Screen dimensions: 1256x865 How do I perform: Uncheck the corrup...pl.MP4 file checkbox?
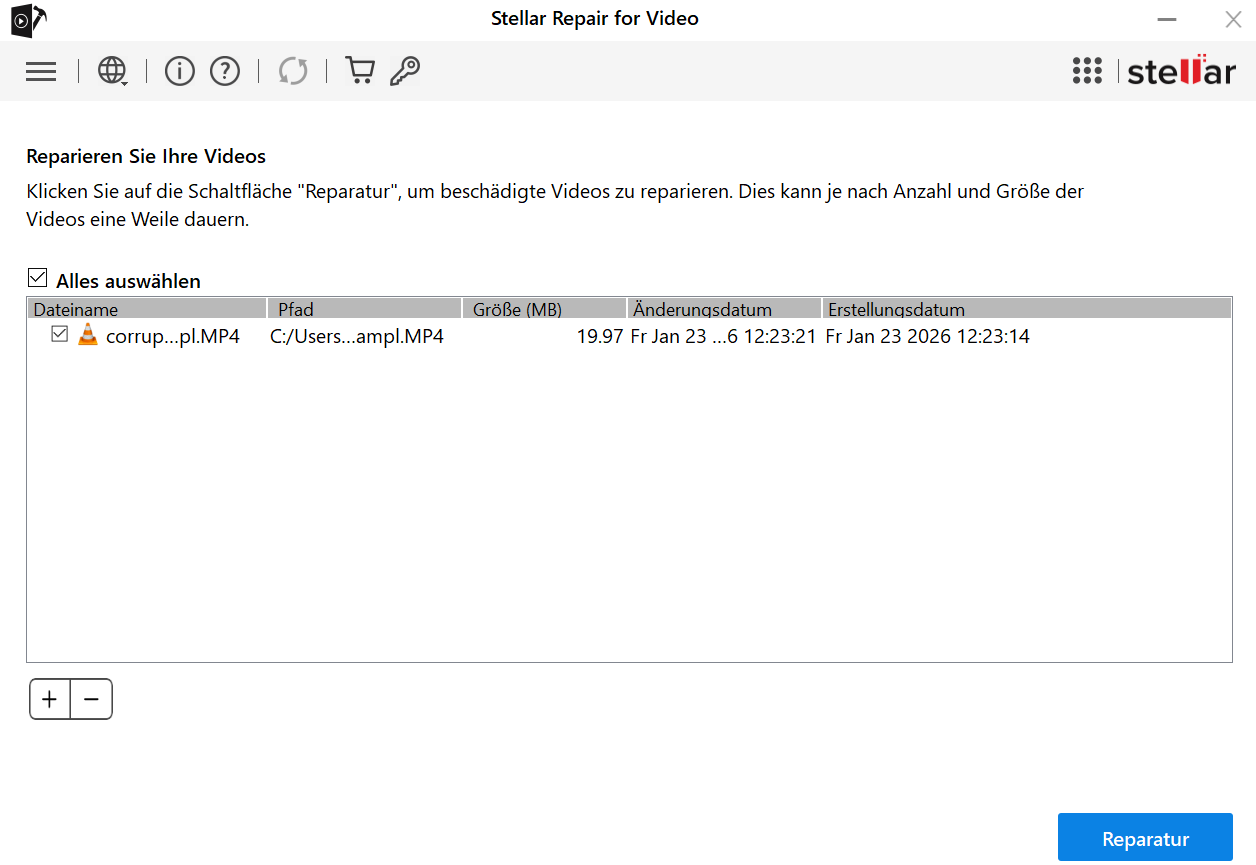[x=60, y=335]
